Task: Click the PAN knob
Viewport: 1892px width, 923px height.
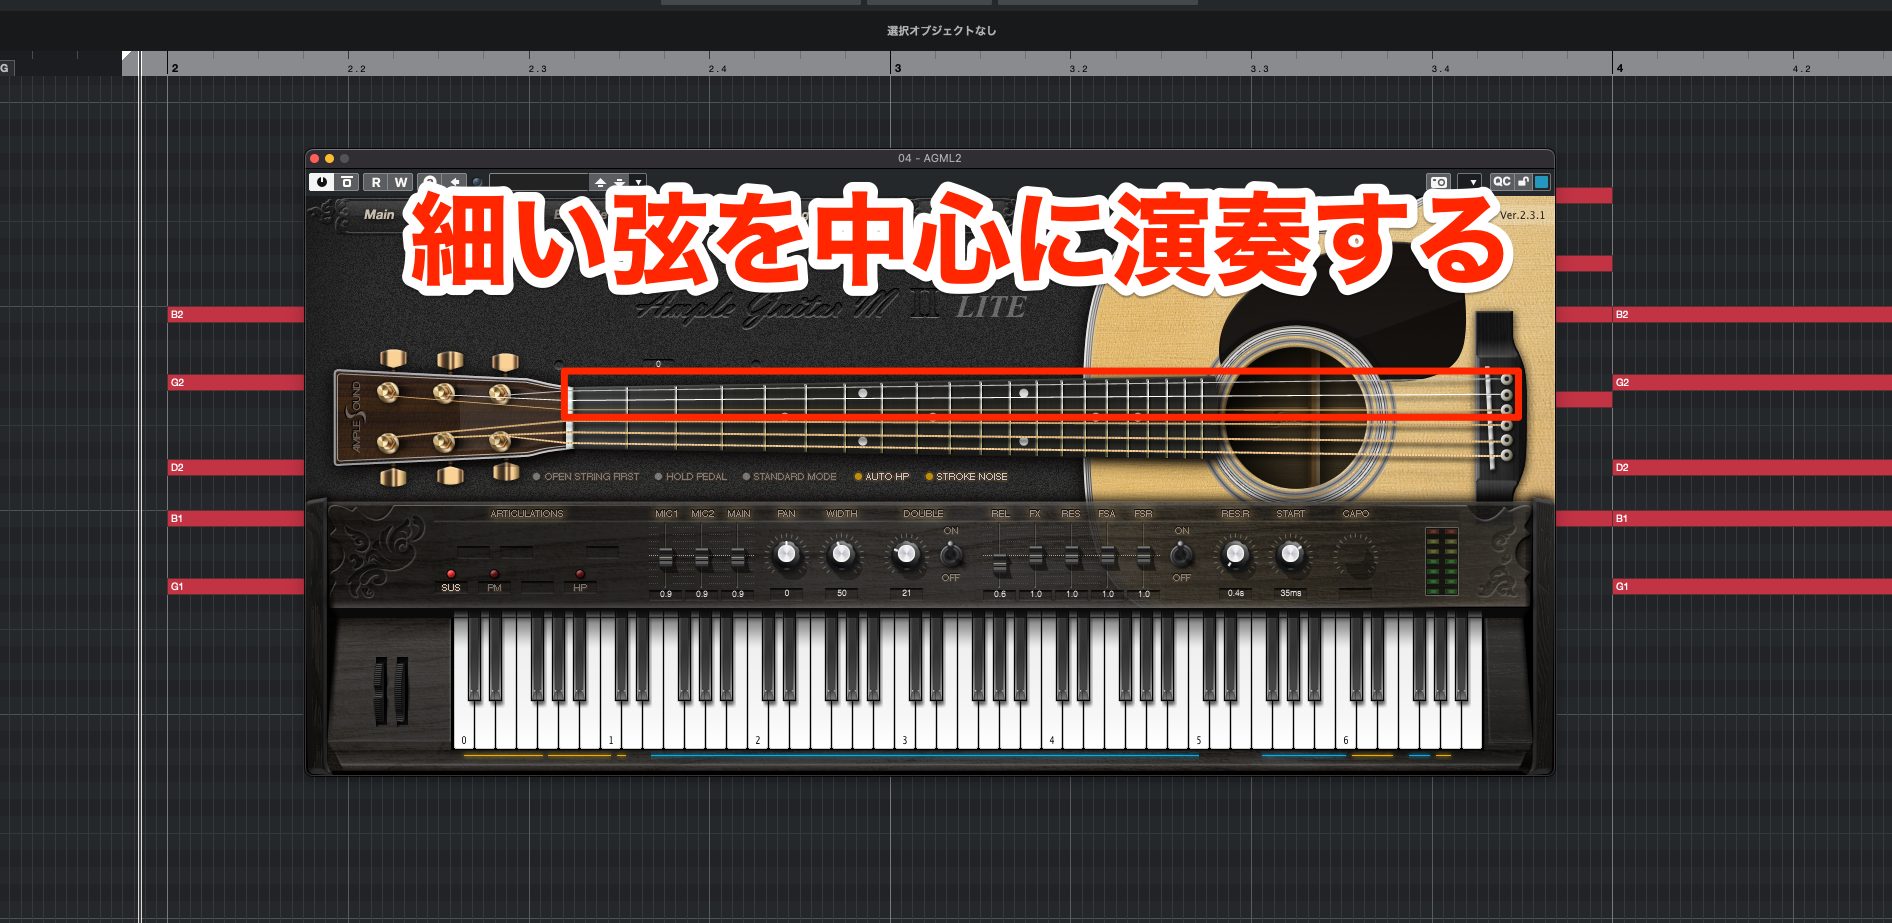Action: (787, 554)
